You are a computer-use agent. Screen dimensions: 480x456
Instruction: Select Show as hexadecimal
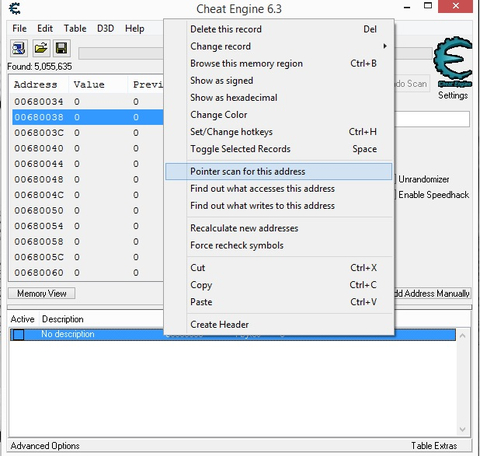279,98
